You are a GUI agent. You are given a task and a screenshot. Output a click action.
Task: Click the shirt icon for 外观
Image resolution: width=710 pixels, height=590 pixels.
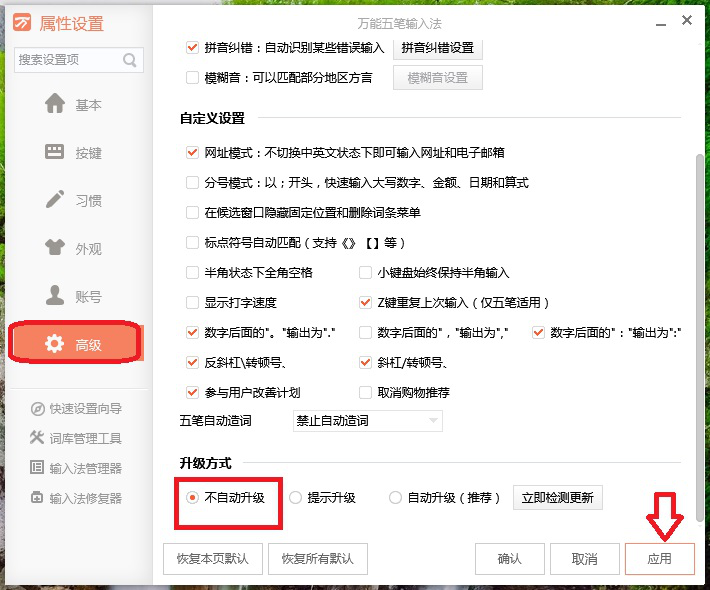[x=55, y=247]
